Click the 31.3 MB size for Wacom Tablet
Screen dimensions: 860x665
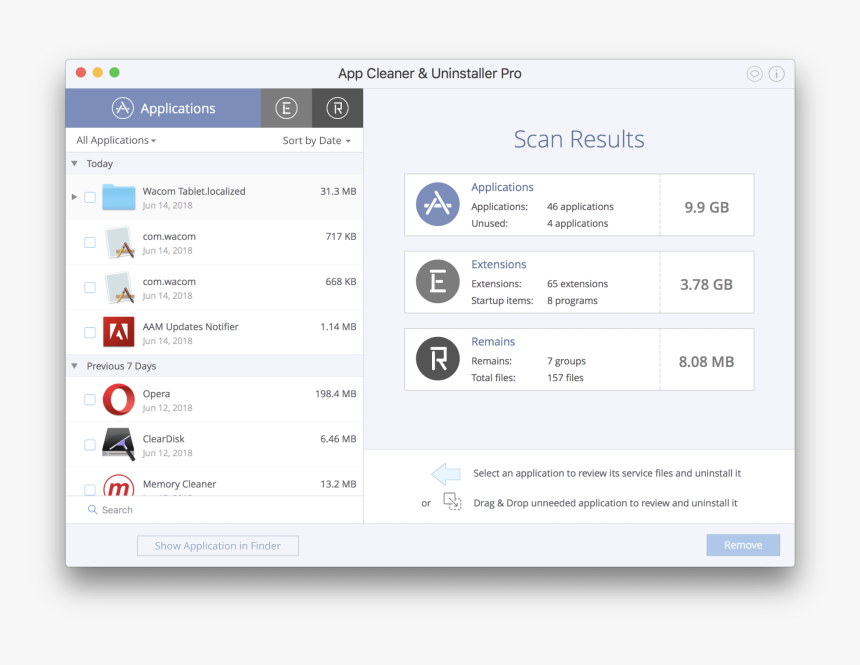pos(338,191)
